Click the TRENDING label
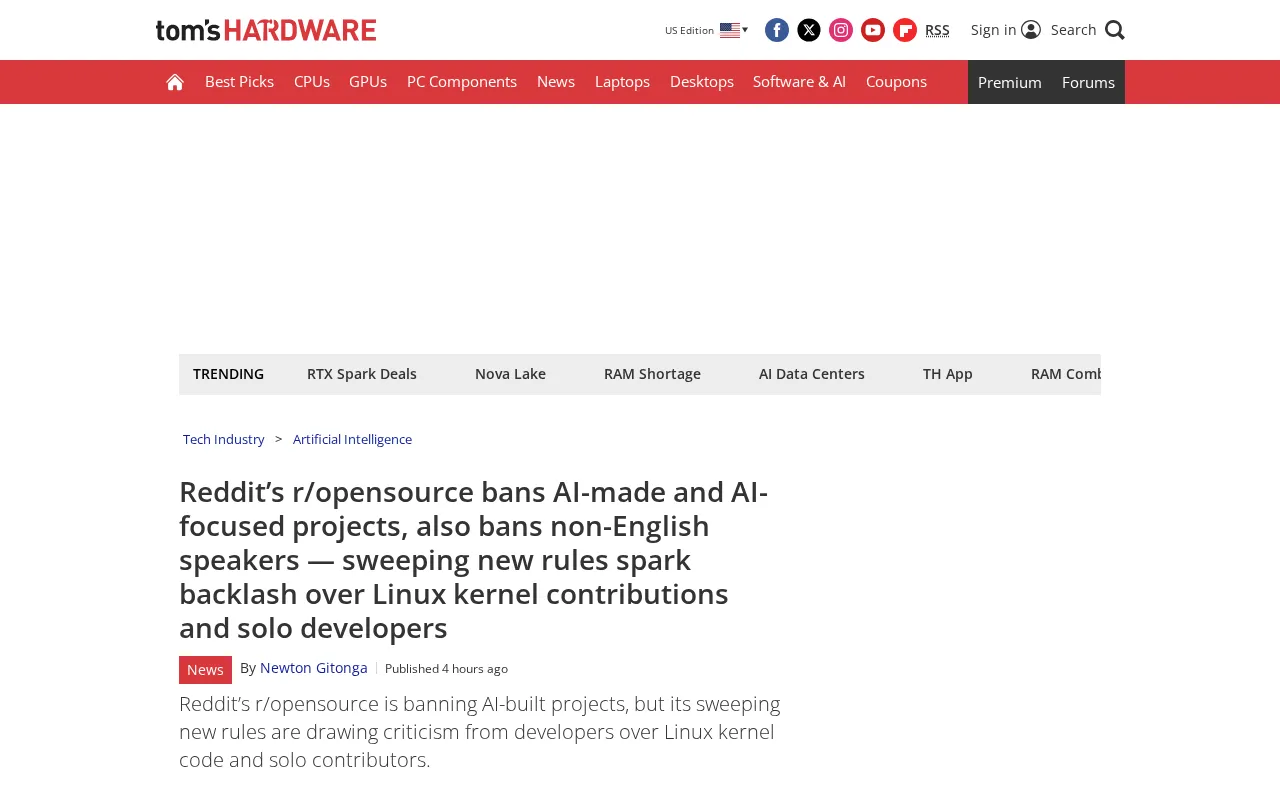Image resolution: width=1280 pixels, height=800 pixels. [x=228, y=374]
